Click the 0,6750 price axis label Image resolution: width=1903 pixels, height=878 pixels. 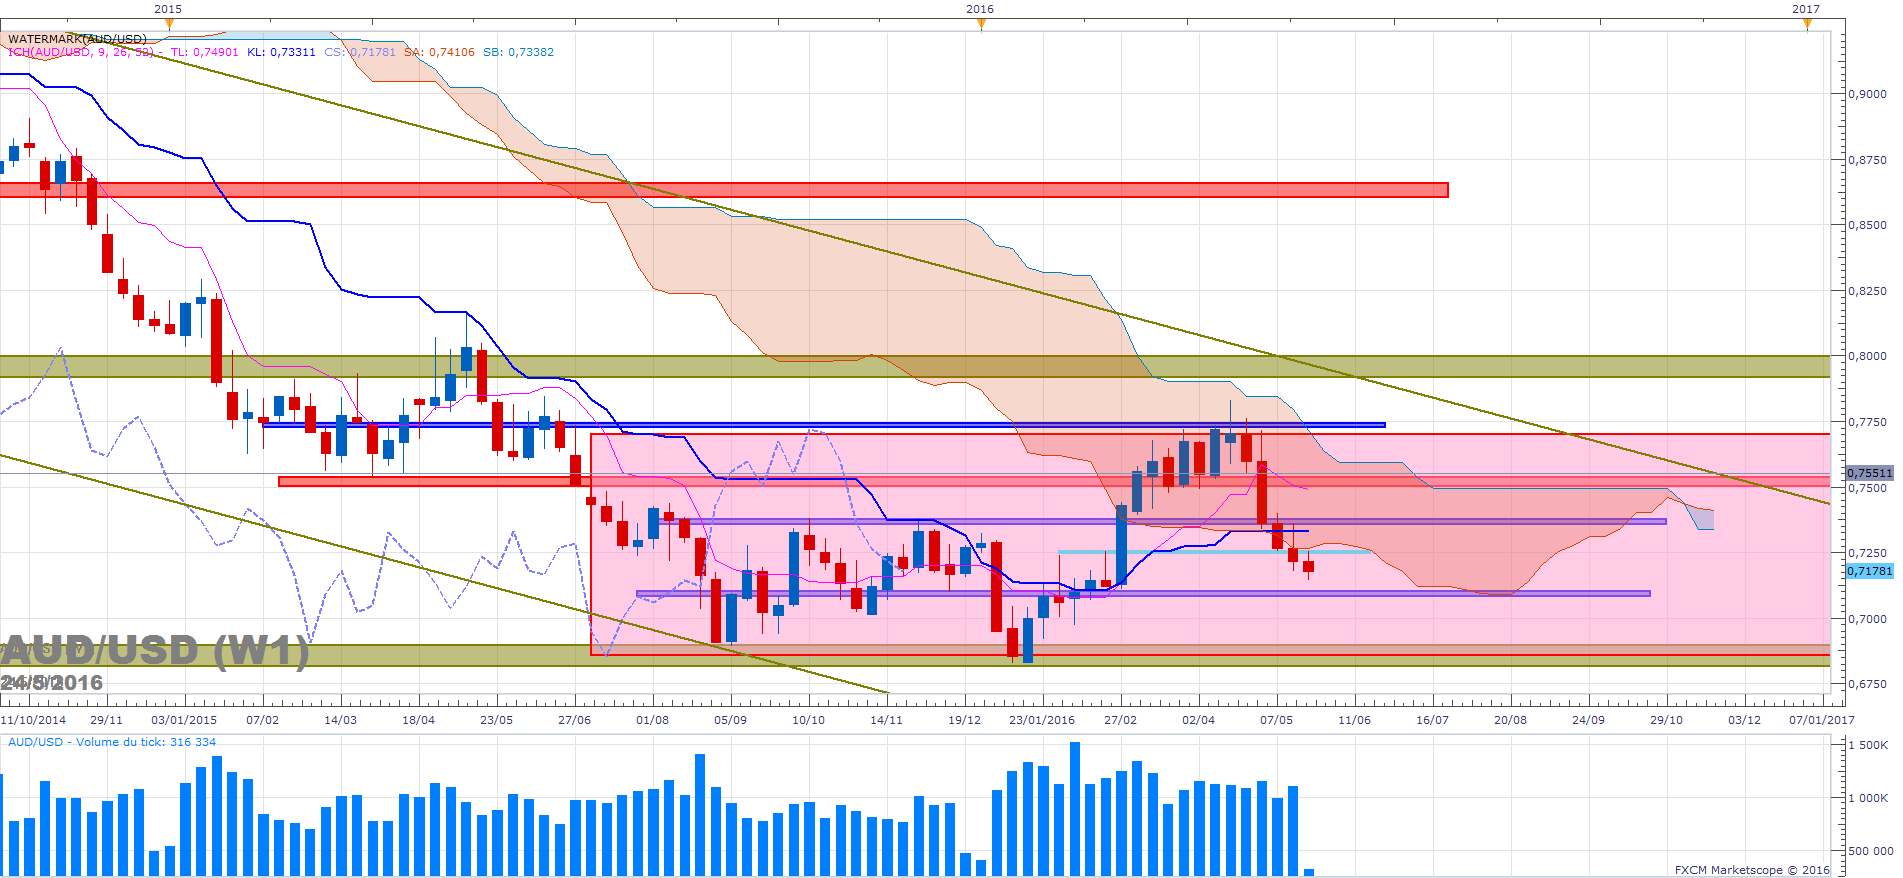pyautogui.click(x=1867, y=684)
